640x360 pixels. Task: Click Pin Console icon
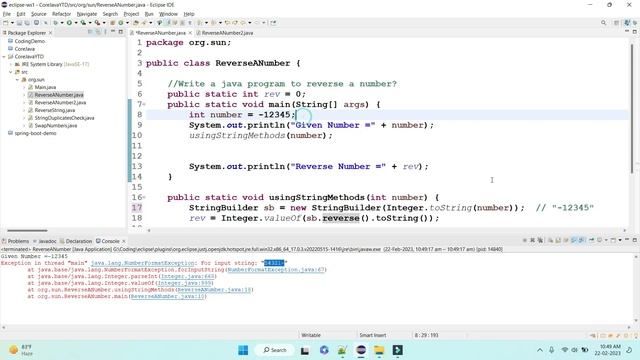point(591,240)
